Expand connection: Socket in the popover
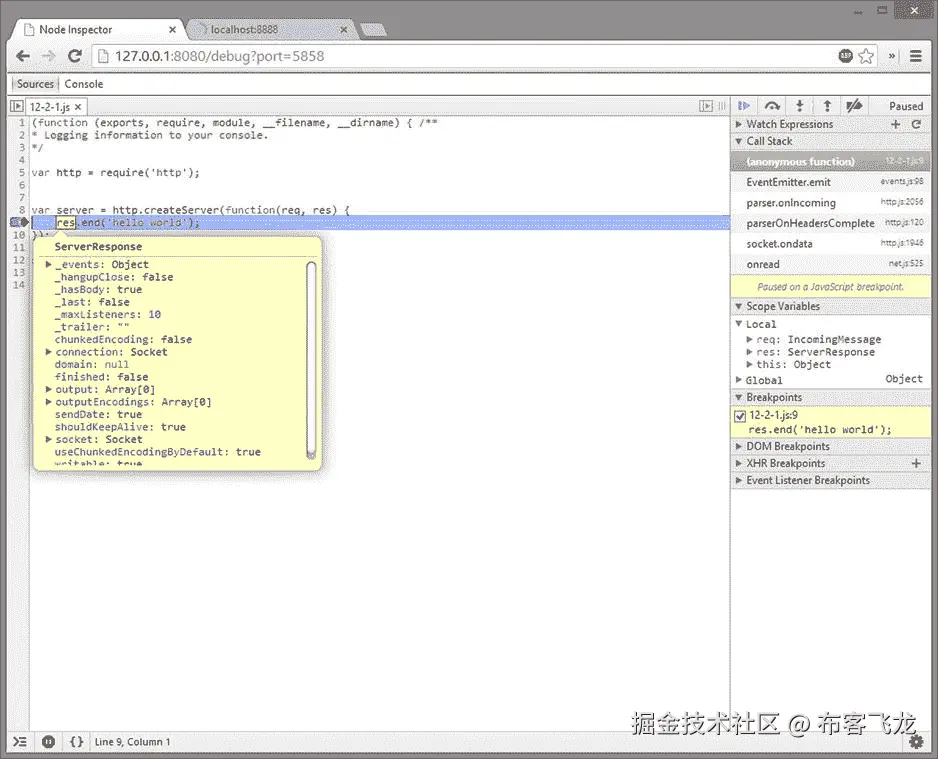Screen dimensions: 938x759 point(48,352)
